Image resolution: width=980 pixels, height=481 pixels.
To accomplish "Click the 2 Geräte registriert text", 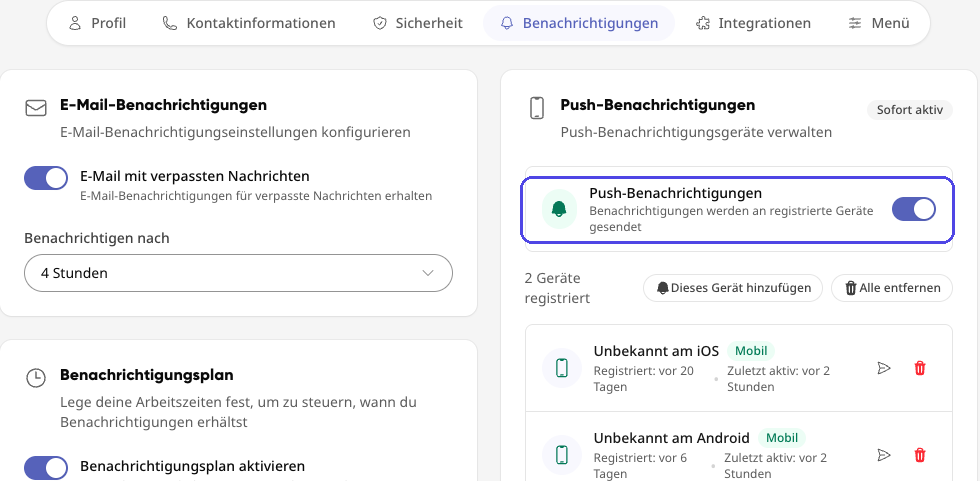I will (558, 288).
